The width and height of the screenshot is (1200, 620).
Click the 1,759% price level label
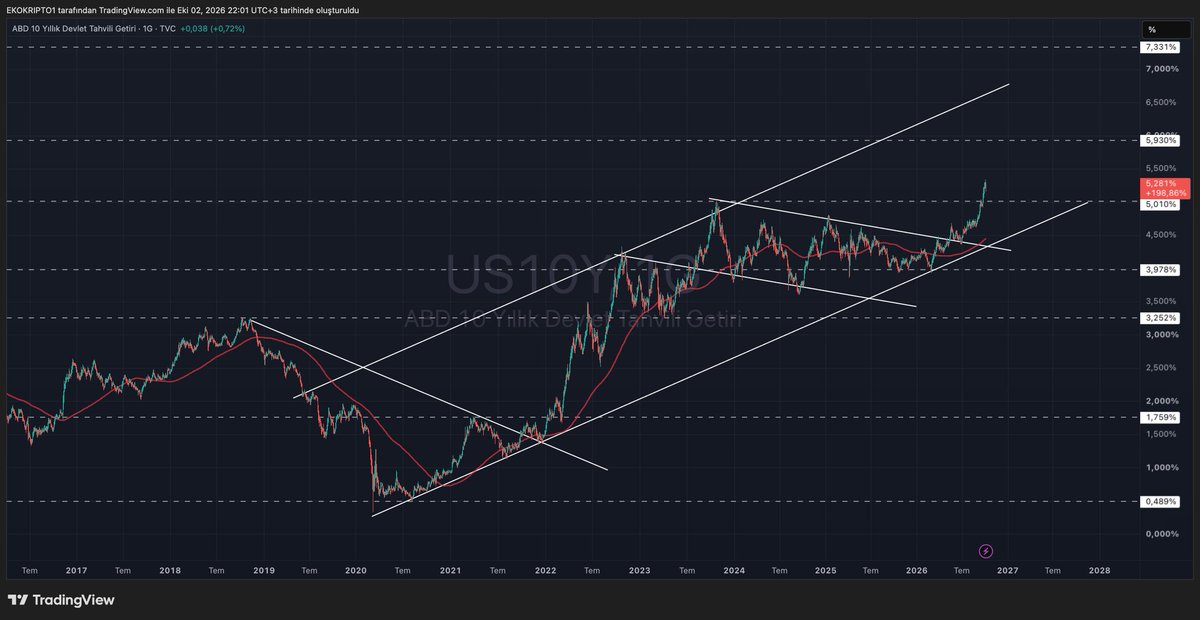tap(1160, 417)
